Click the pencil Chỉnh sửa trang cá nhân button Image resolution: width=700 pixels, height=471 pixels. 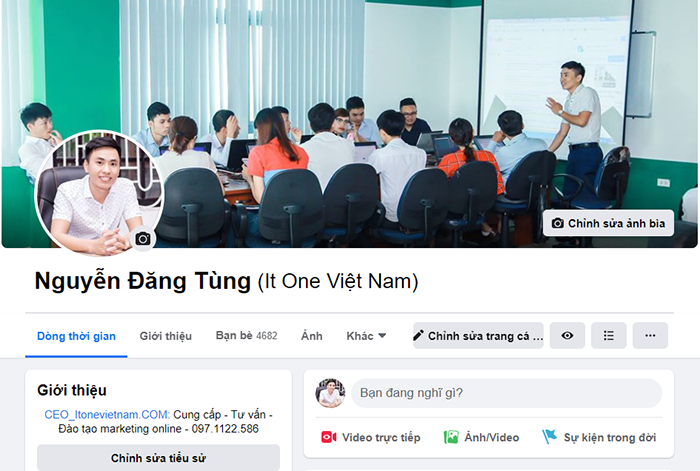coord(478,335)
